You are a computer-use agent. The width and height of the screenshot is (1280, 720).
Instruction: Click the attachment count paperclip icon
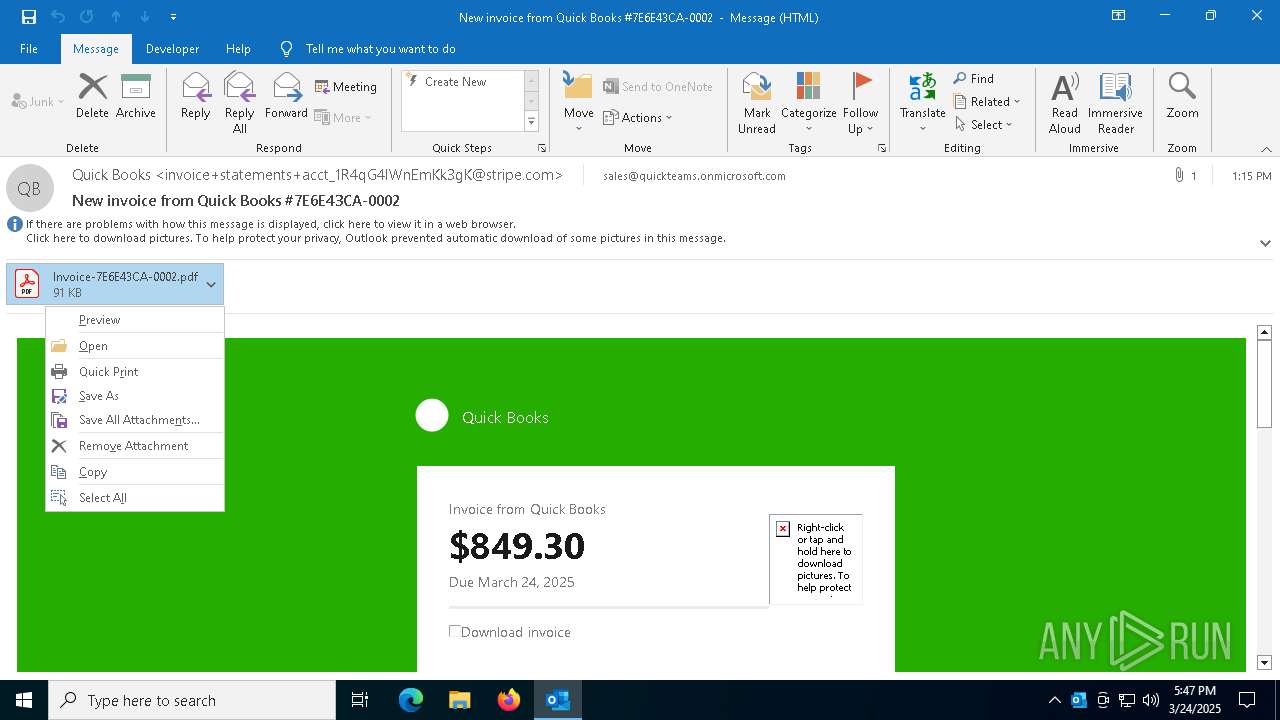click(1179, 176)
